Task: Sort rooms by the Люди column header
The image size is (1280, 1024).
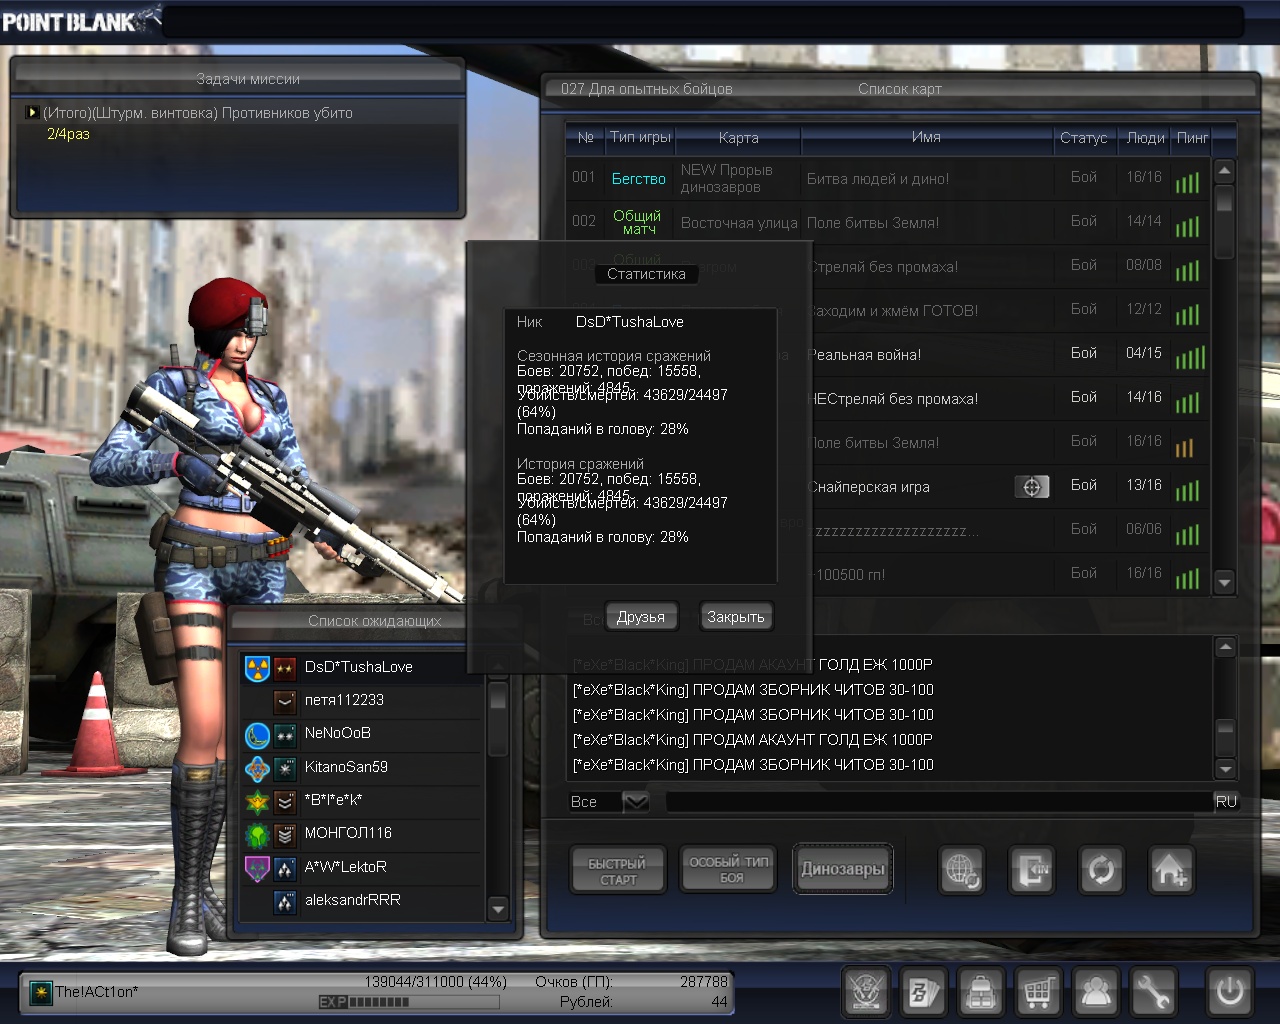Action: (x=1145, y=138)
